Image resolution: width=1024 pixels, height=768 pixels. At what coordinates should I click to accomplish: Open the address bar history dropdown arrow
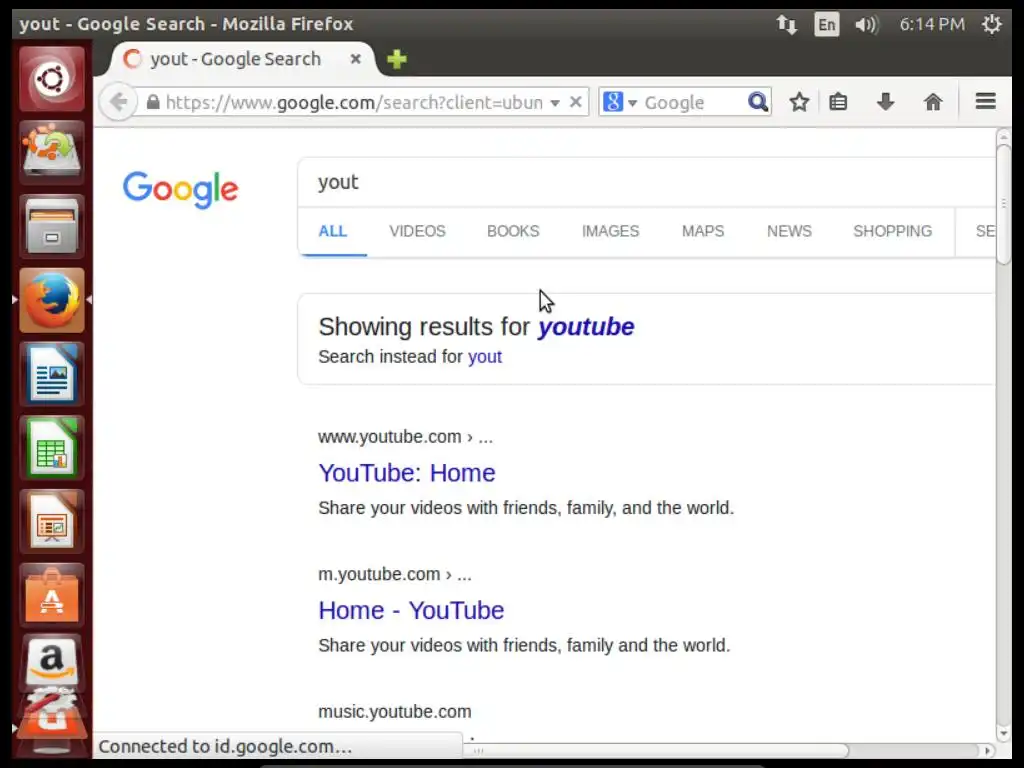(x=555, y=103)
